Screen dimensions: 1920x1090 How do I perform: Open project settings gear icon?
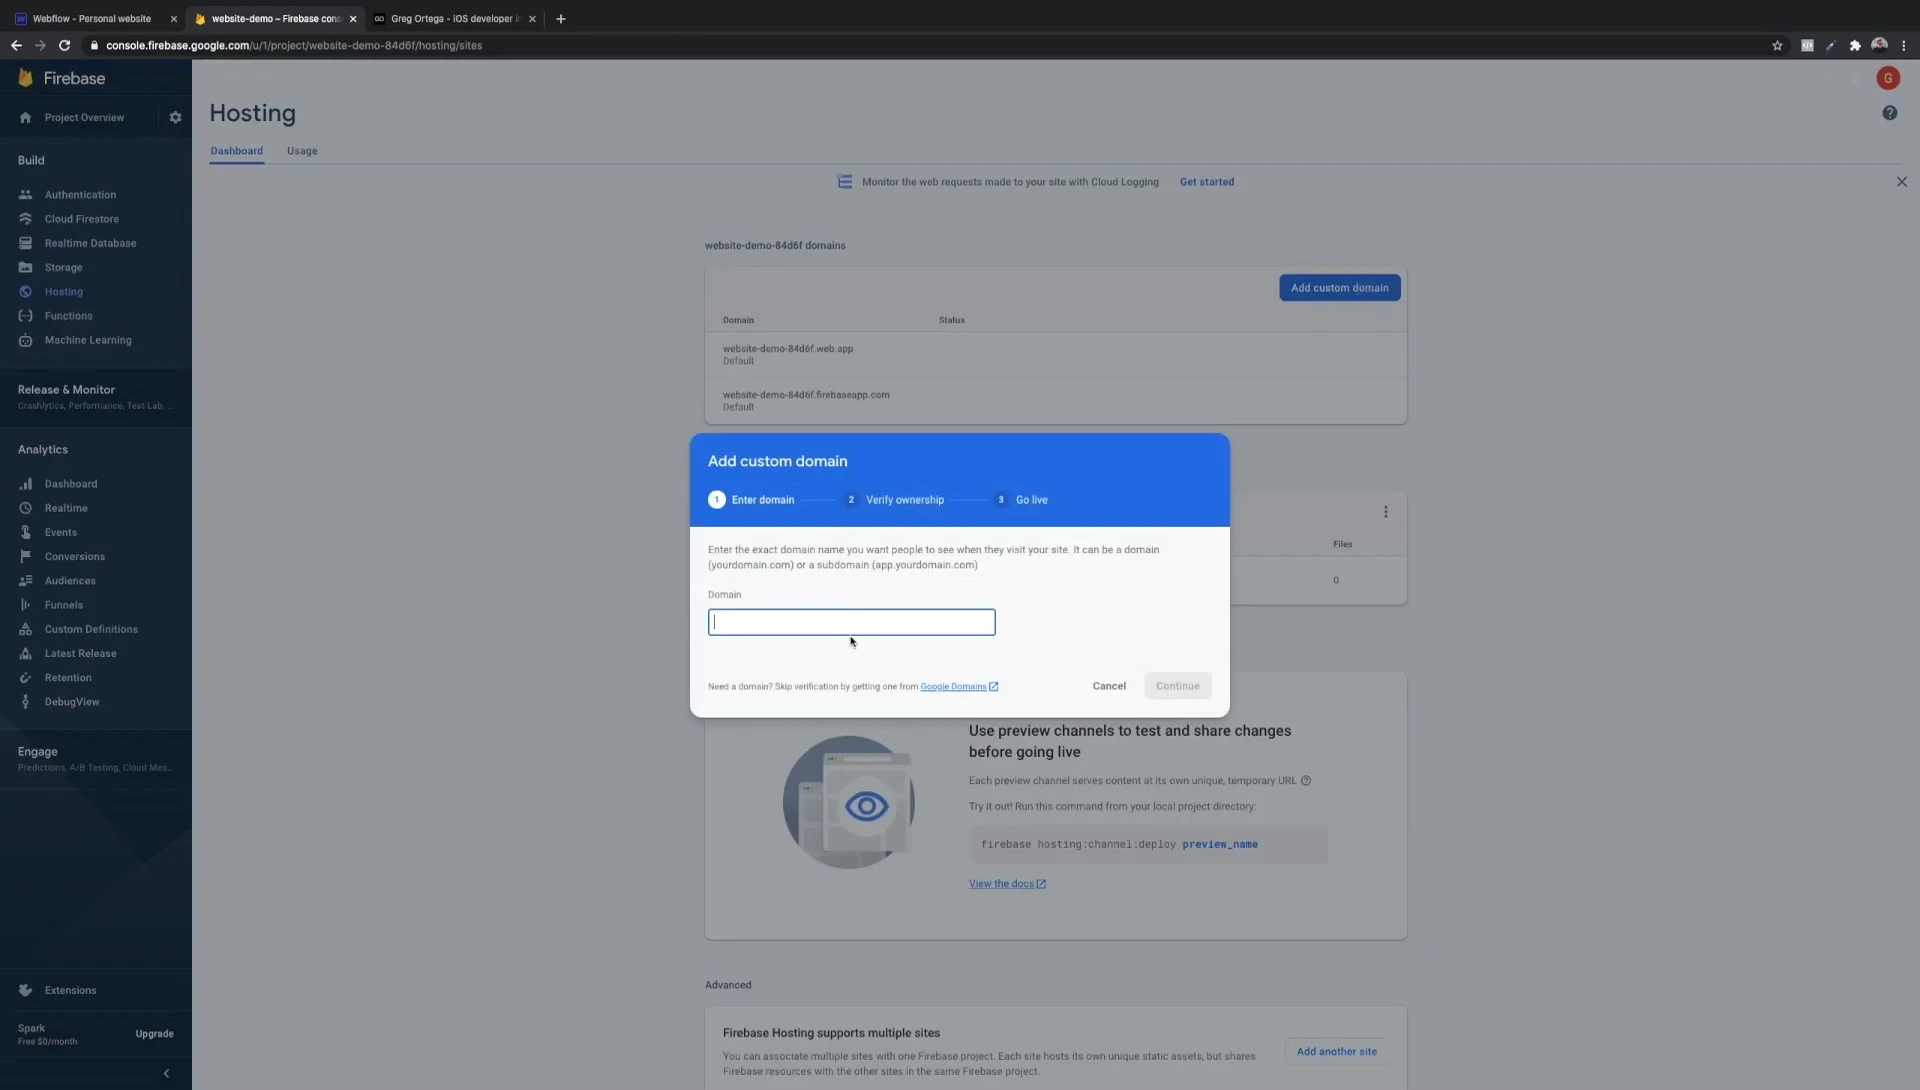point(175,118)
